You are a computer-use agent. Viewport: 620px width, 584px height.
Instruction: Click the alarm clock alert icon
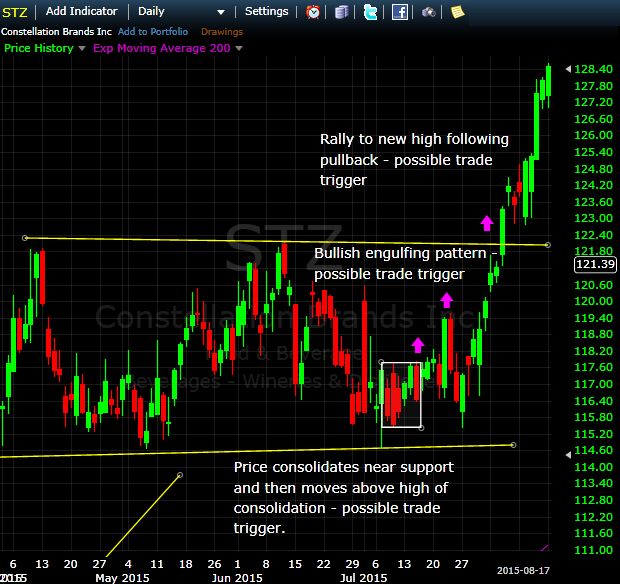click(x=313, y=12)
